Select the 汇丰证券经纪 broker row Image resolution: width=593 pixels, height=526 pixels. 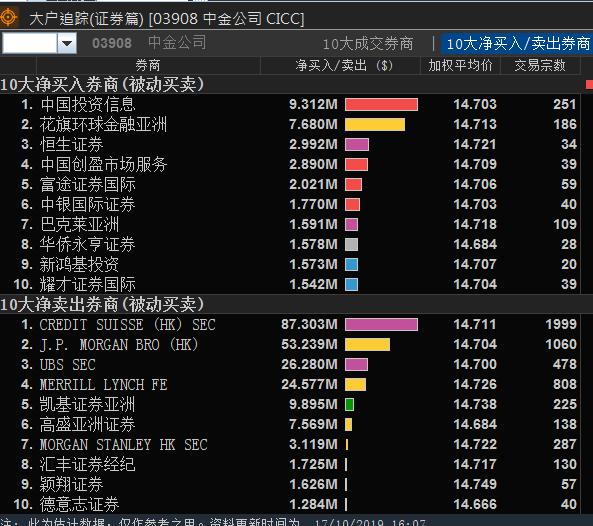click(x=290, y=464)
